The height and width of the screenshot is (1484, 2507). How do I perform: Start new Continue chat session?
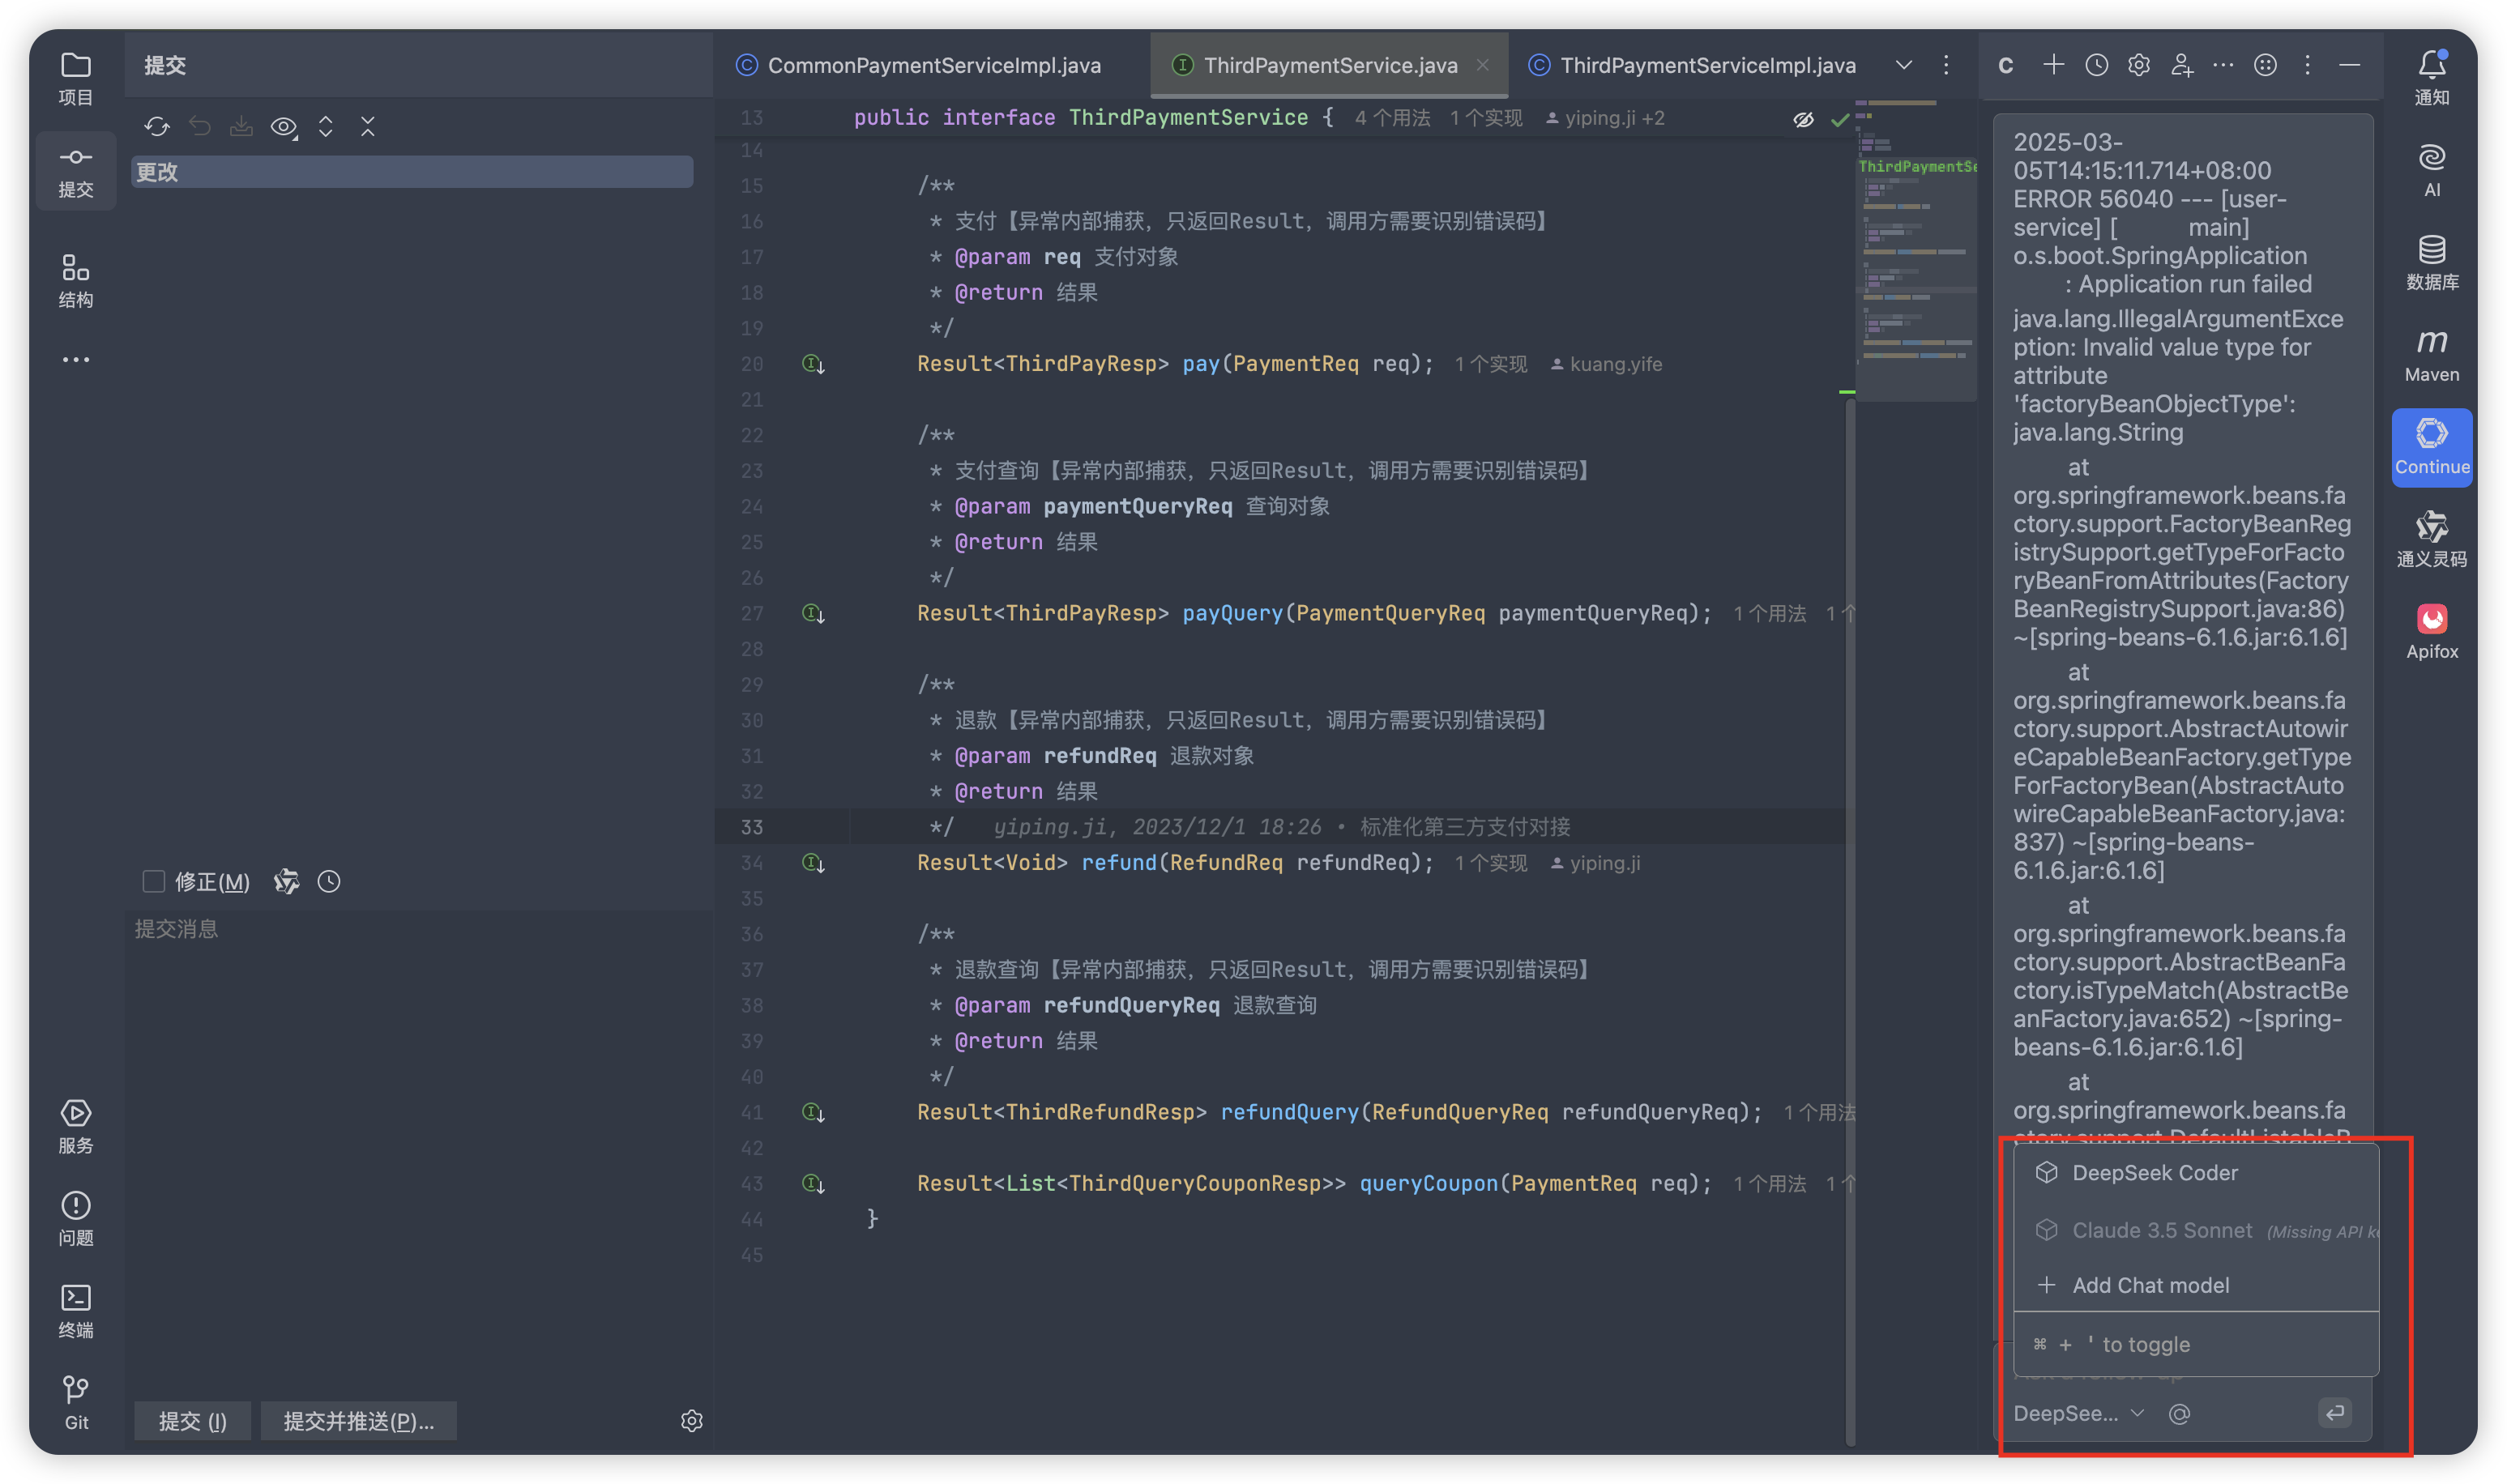[x=2053, y=65]
